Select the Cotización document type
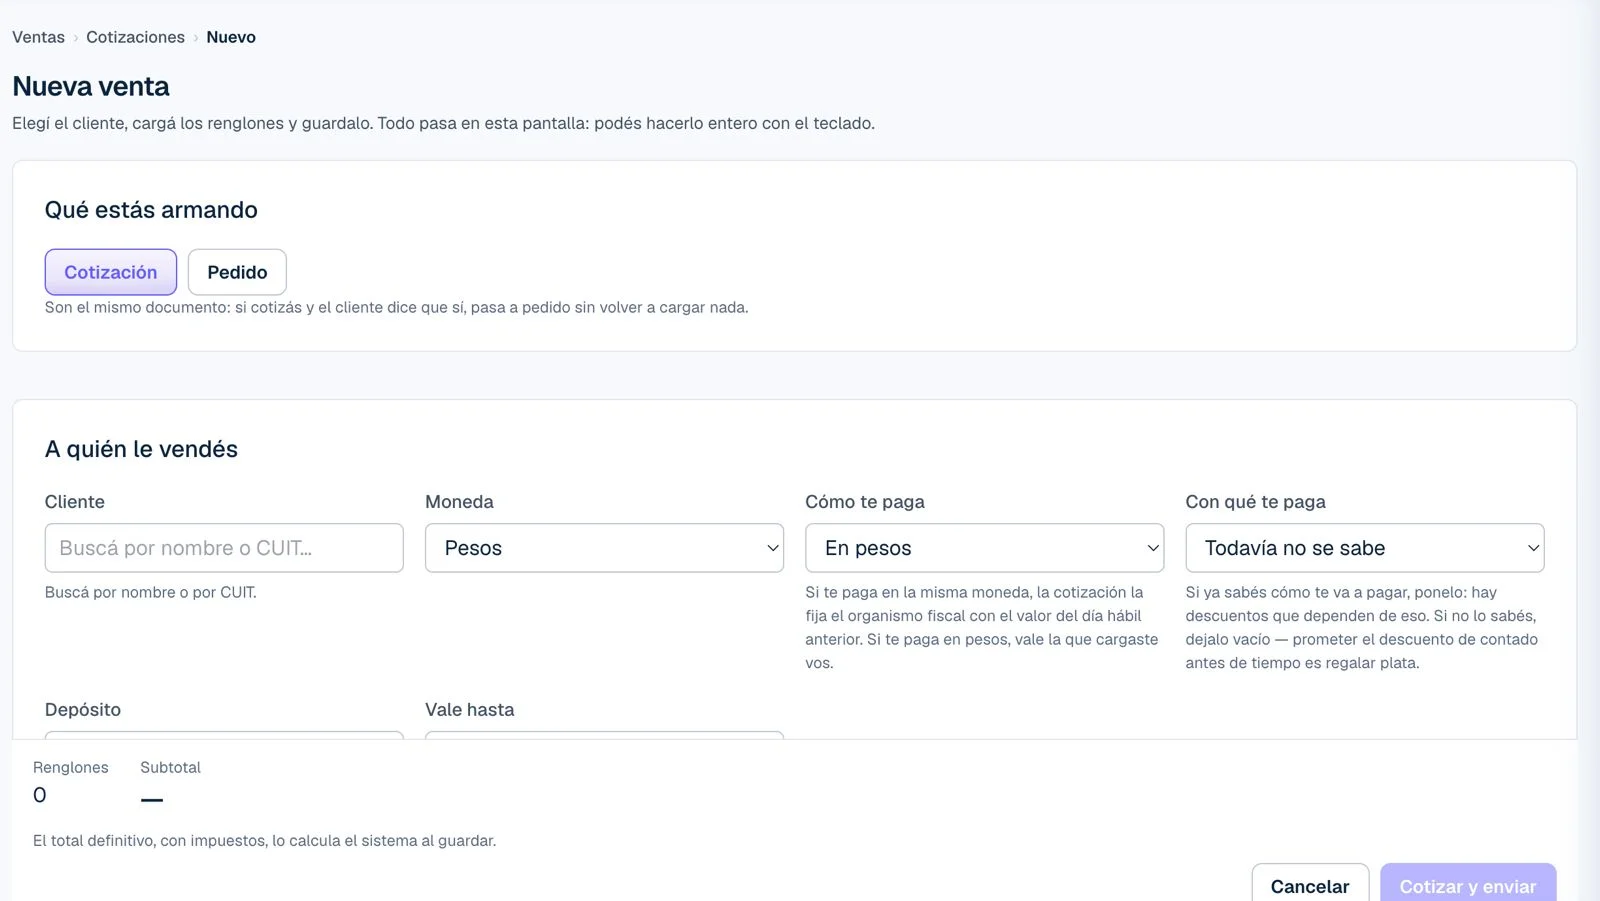1600x901 pixels. point(111,272)
